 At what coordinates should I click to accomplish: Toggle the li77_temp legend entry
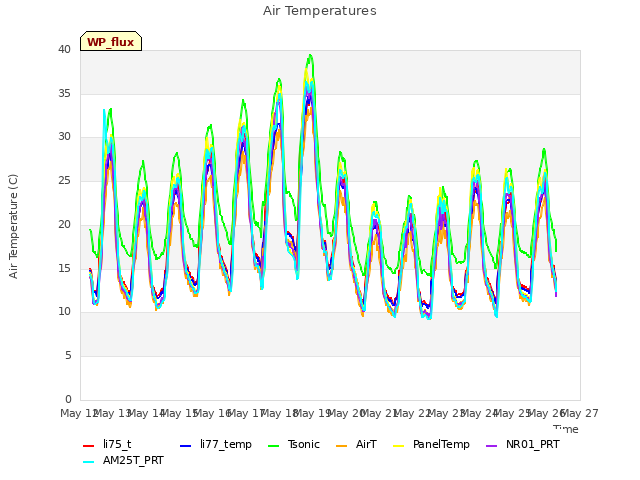click(x=216, y=444)
